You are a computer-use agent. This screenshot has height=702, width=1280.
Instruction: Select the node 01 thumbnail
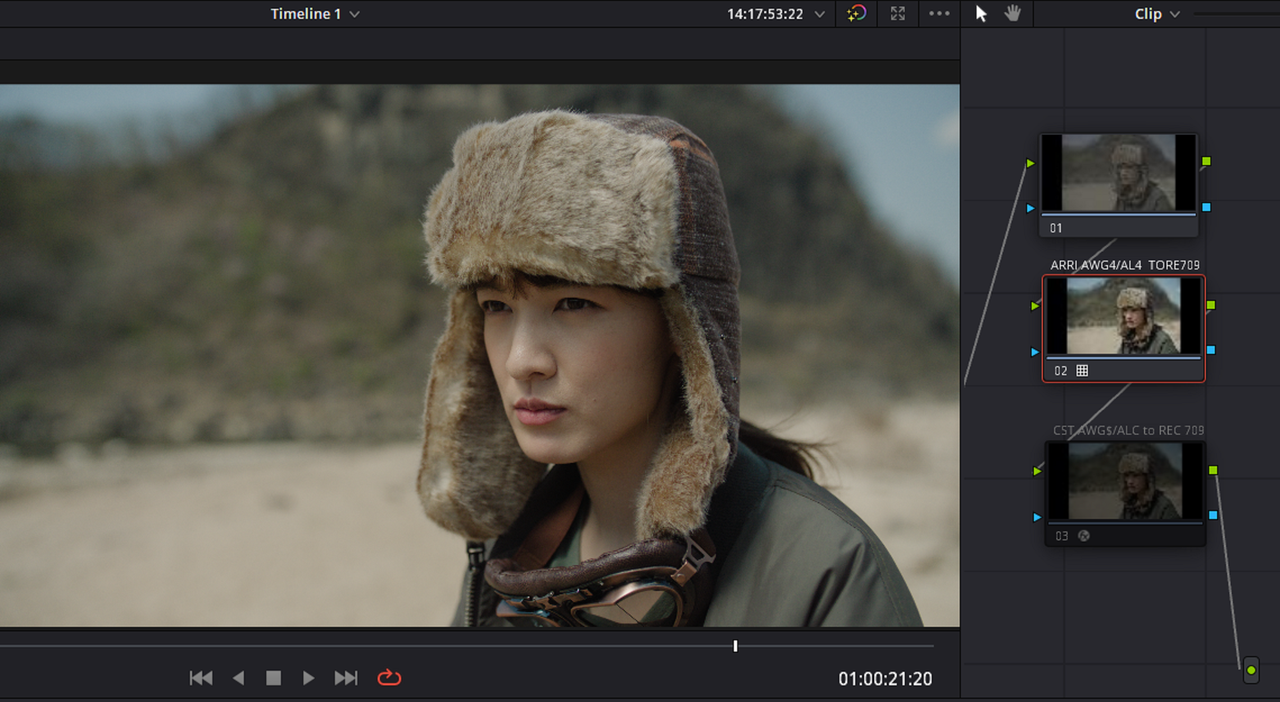(1118, 173)
